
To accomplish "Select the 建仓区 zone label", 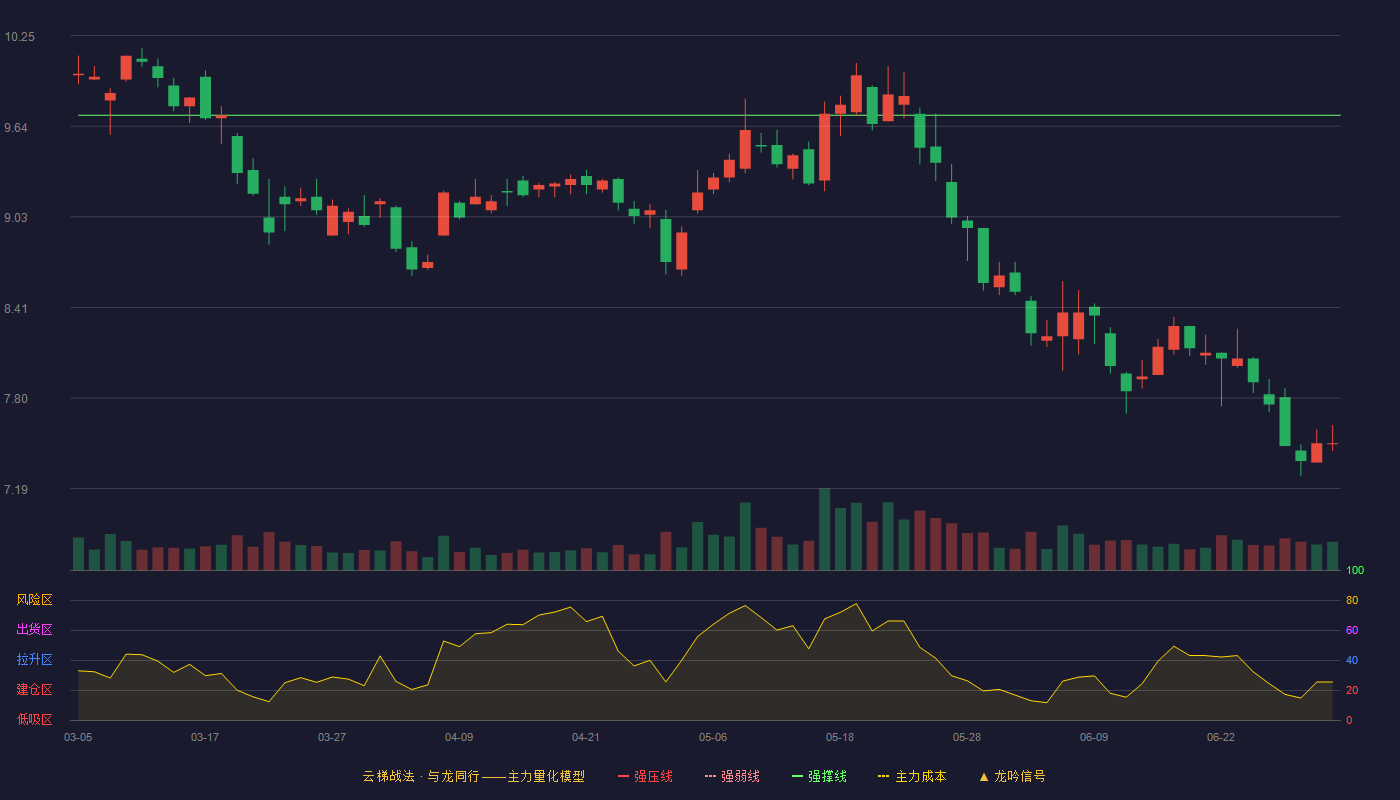I will 34,690.
